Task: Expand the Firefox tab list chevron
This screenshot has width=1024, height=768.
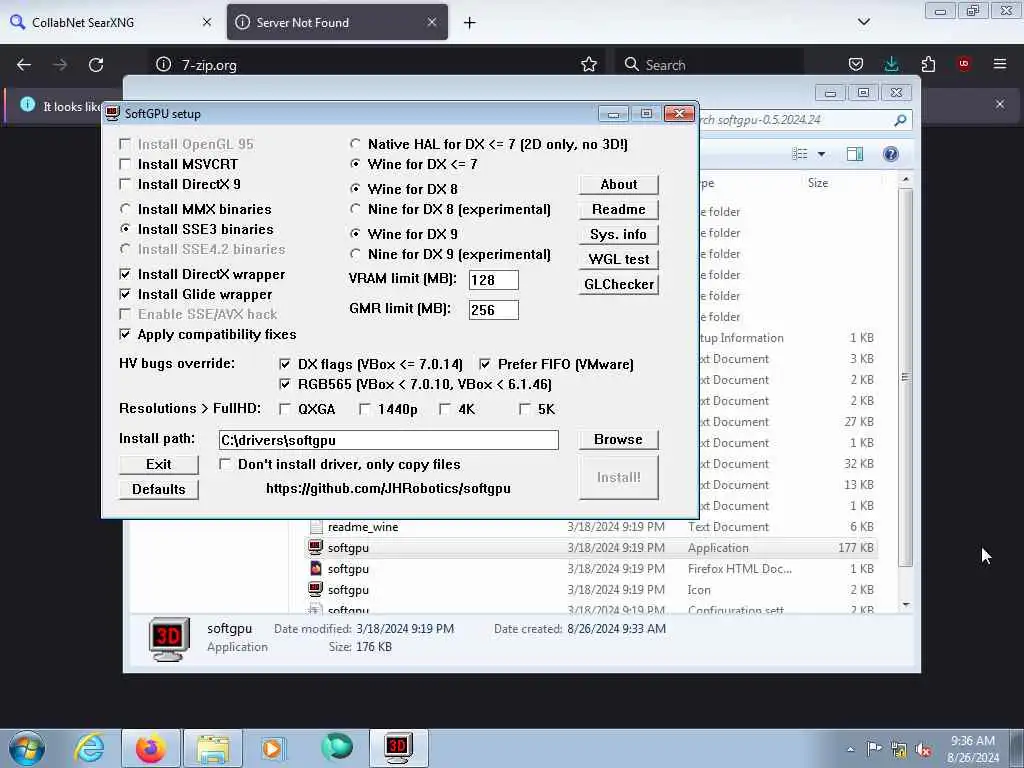Action: pyautogui.click(x=864, y=22)
